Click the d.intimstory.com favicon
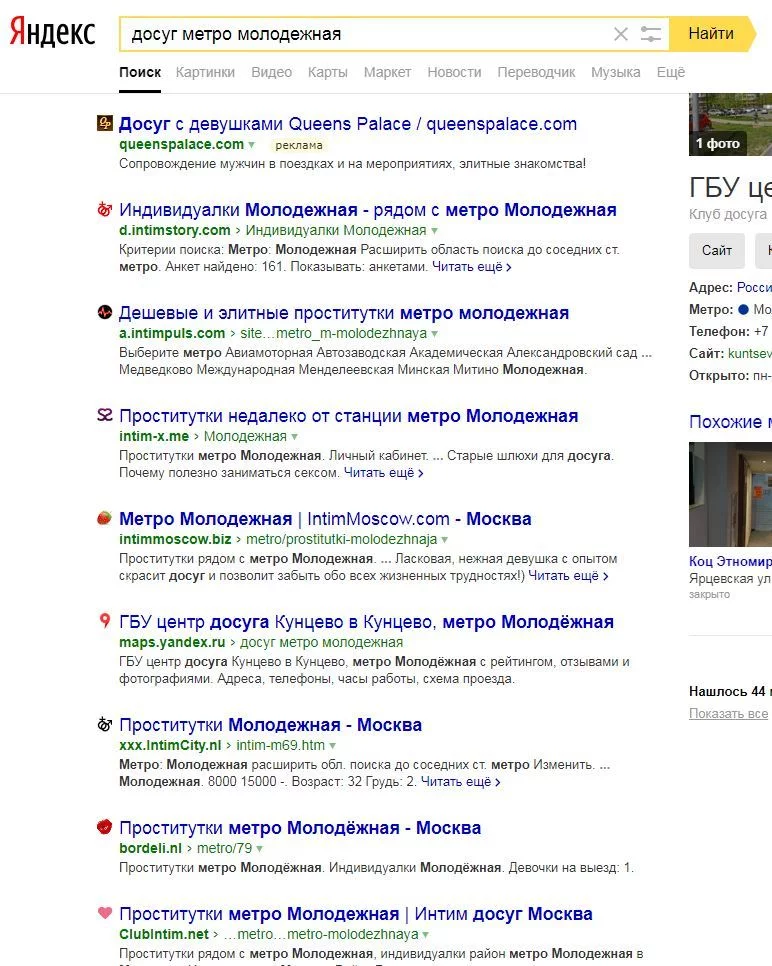This screenshot has width=772, height=966. click(x=105, y=209)
